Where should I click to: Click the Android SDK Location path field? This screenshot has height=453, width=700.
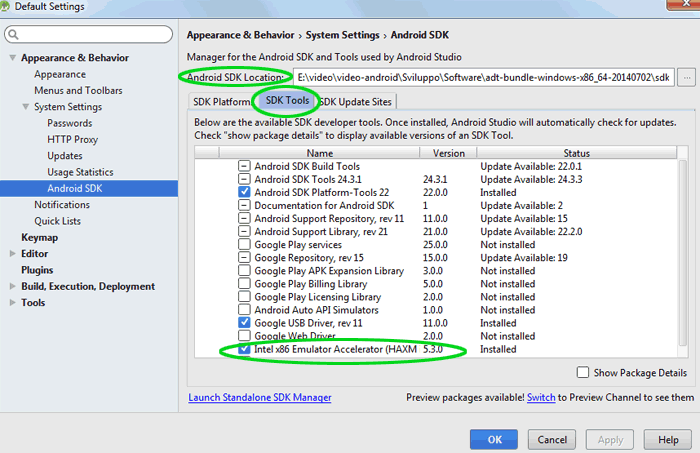click(483, 77)
